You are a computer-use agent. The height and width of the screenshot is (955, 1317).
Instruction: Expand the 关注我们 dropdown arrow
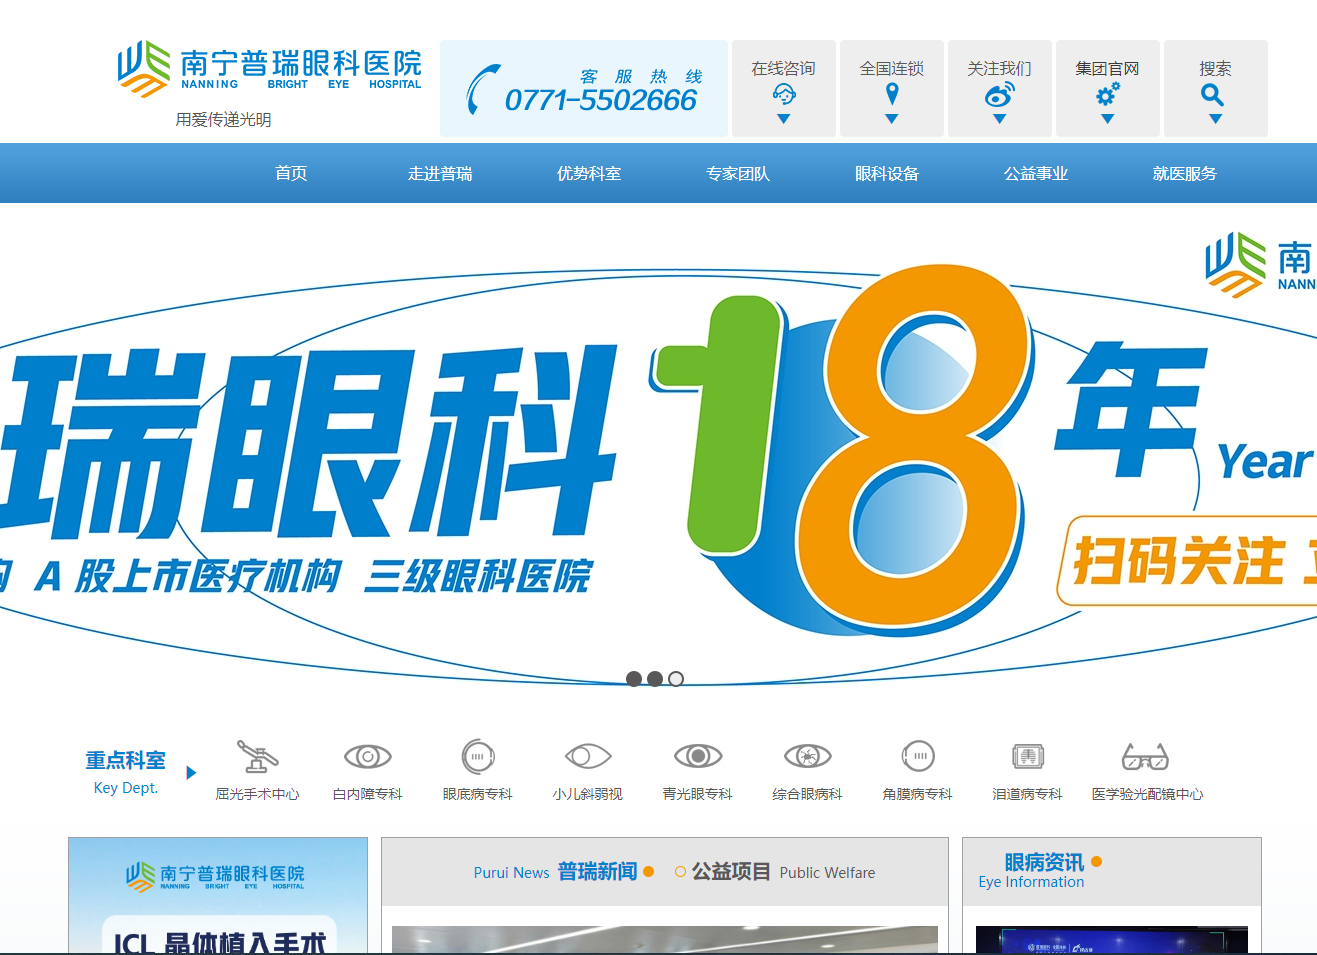[1000, 119]
